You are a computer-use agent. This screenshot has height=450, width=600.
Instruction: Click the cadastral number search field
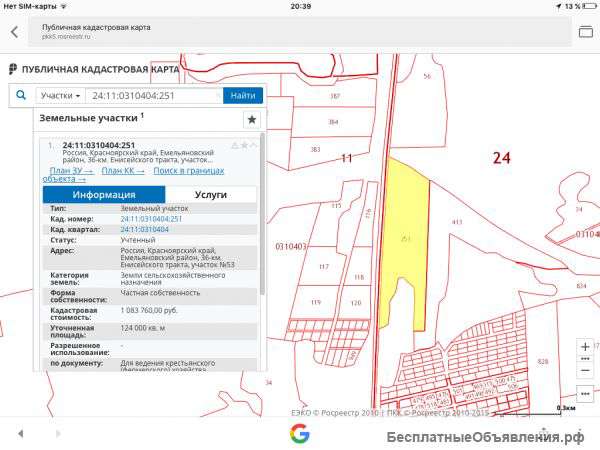152,95
